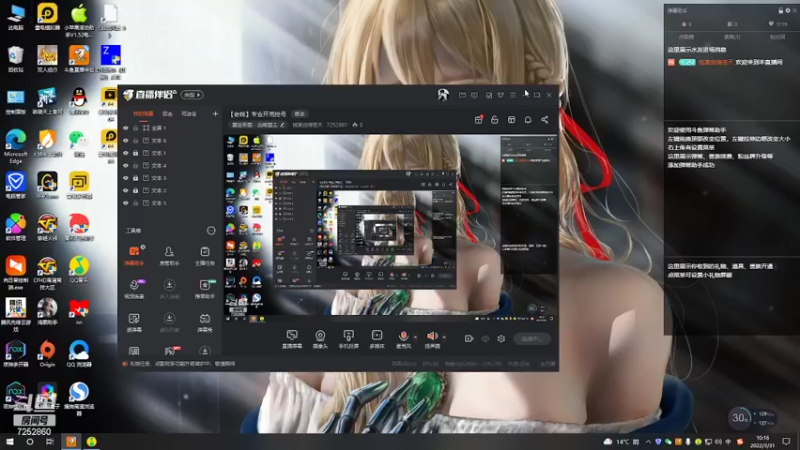Expand speaker options arrow

tap(444, 337)
